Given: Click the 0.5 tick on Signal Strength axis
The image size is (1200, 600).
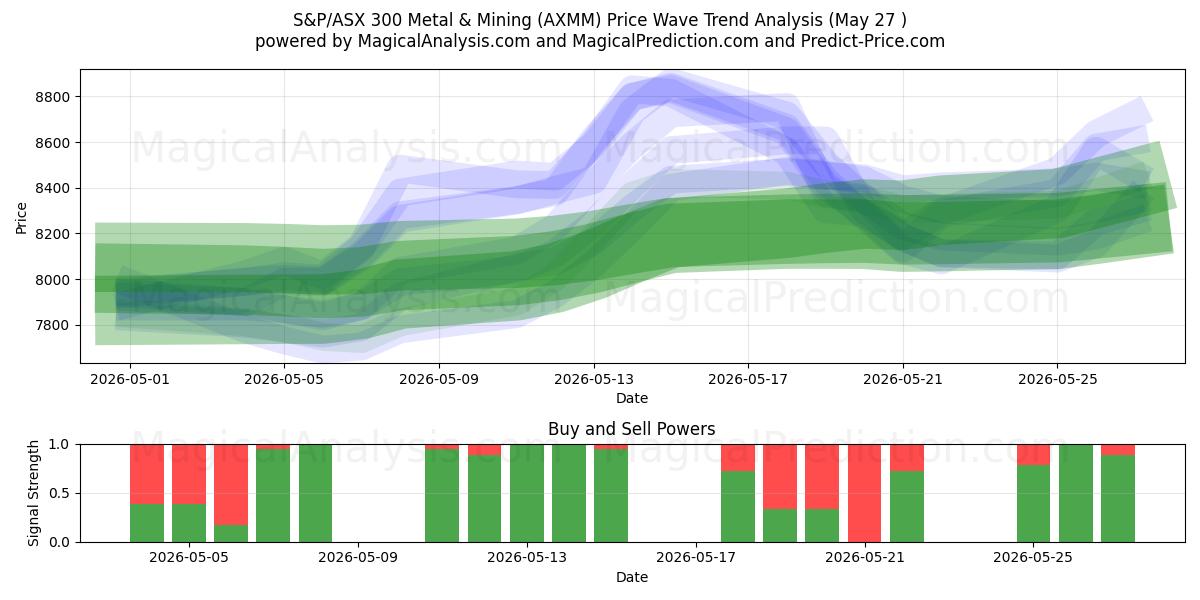Looking at the screenshot, I should click(60, 493).
